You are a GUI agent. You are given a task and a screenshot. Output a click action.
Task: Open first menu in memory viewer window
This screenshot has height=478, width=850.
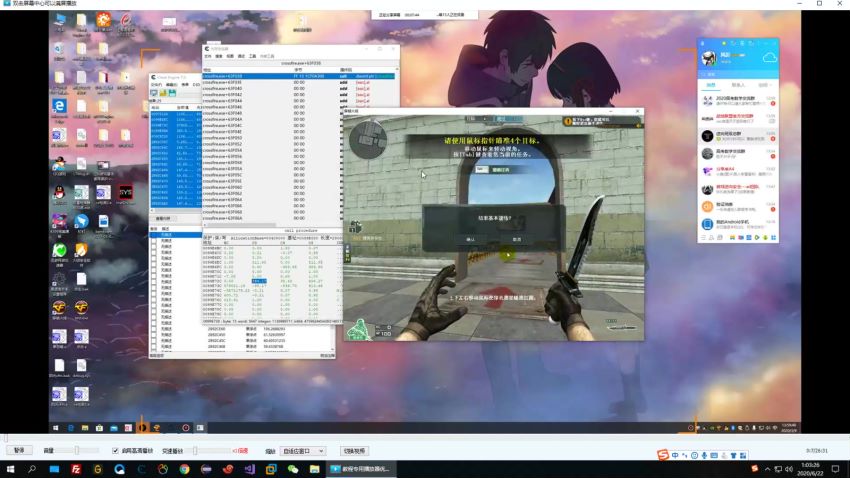pos(208,56)
